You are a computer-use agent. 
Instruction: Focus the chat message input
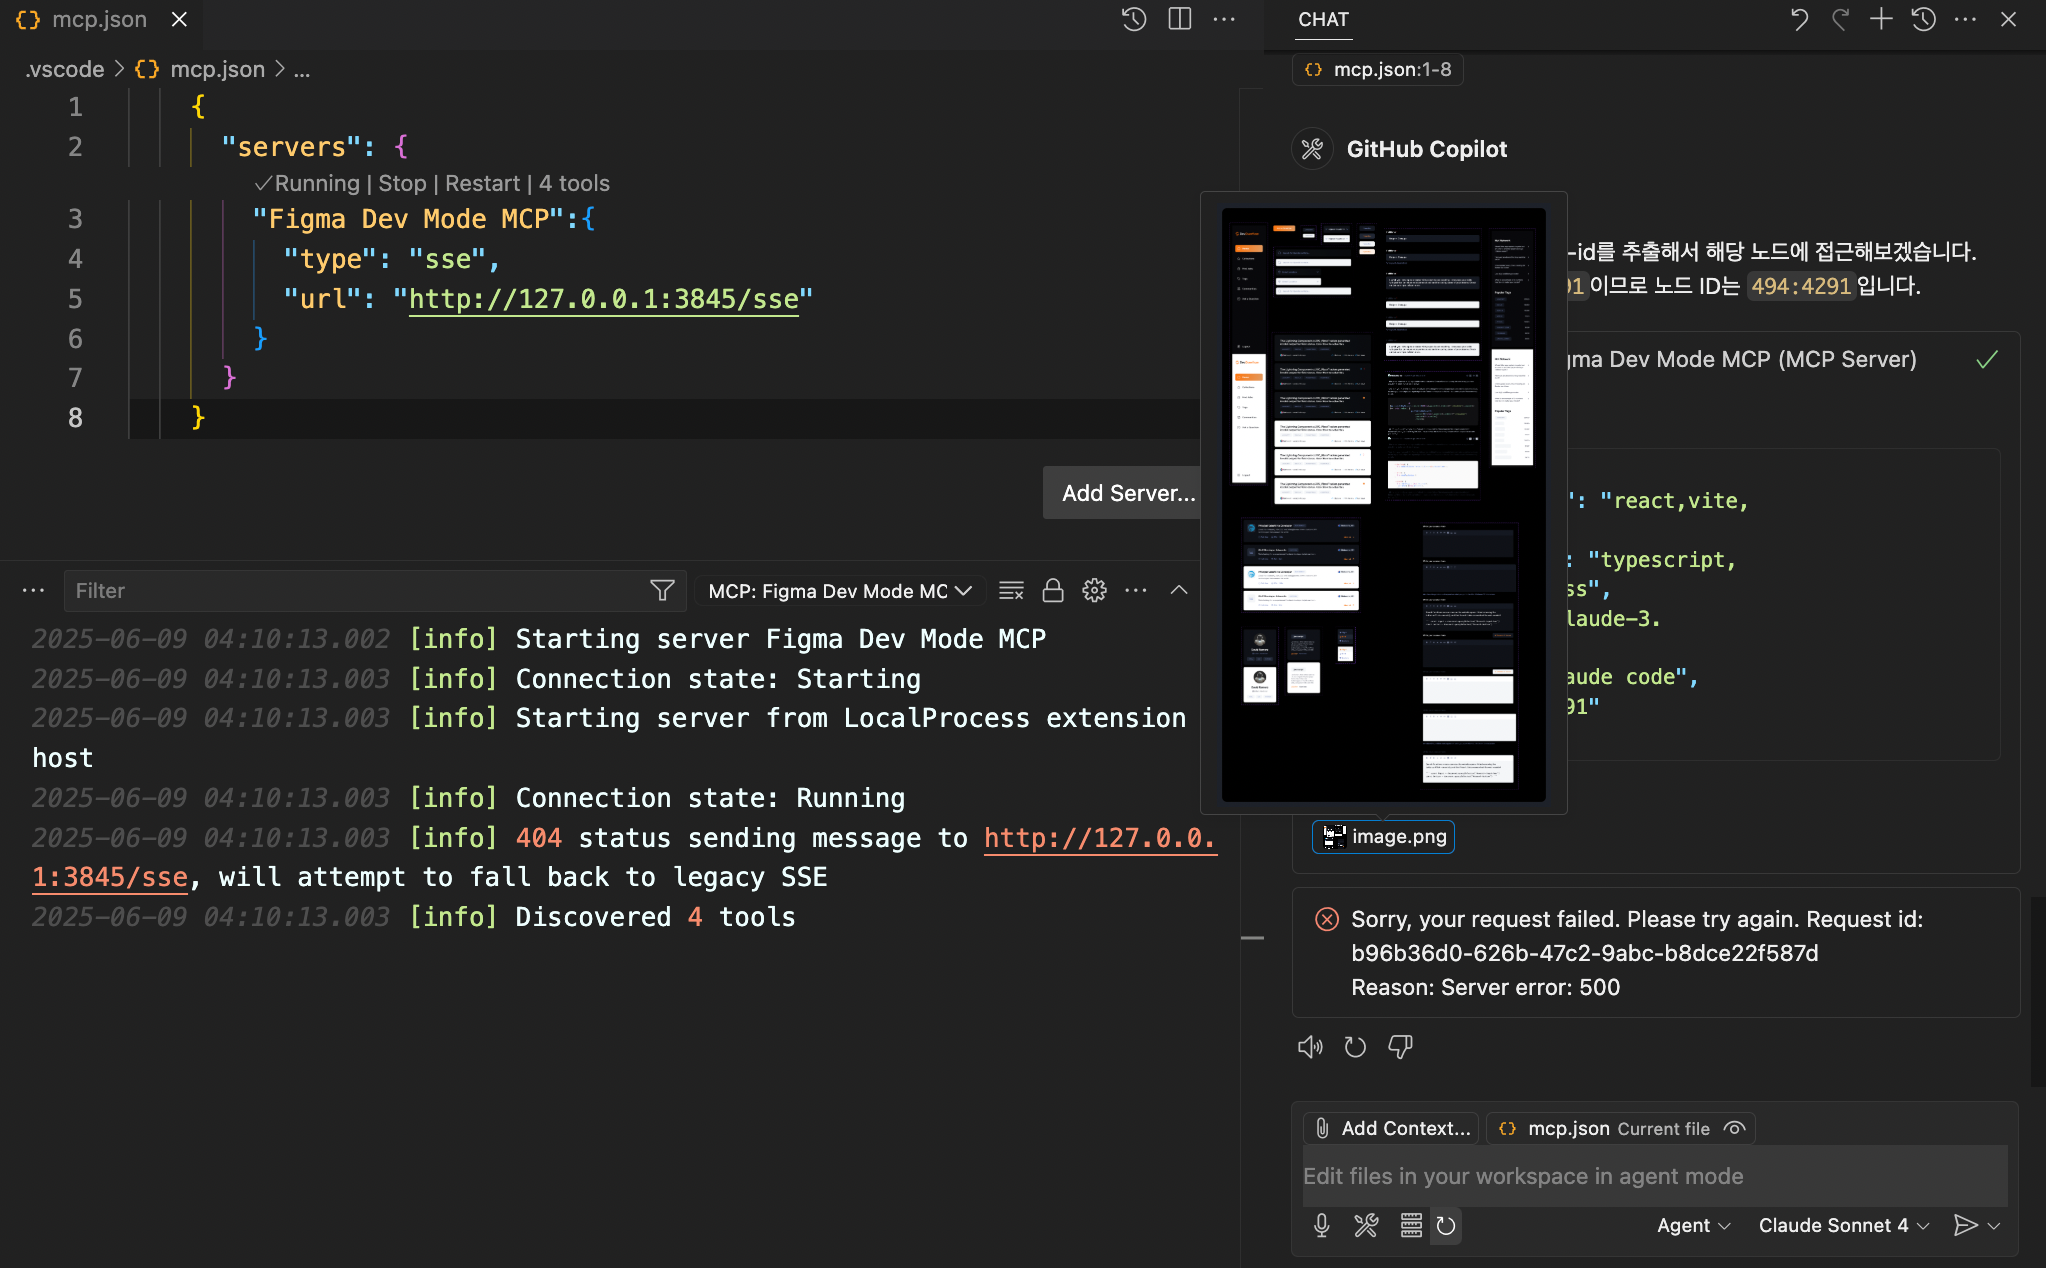(1654, 1176)
